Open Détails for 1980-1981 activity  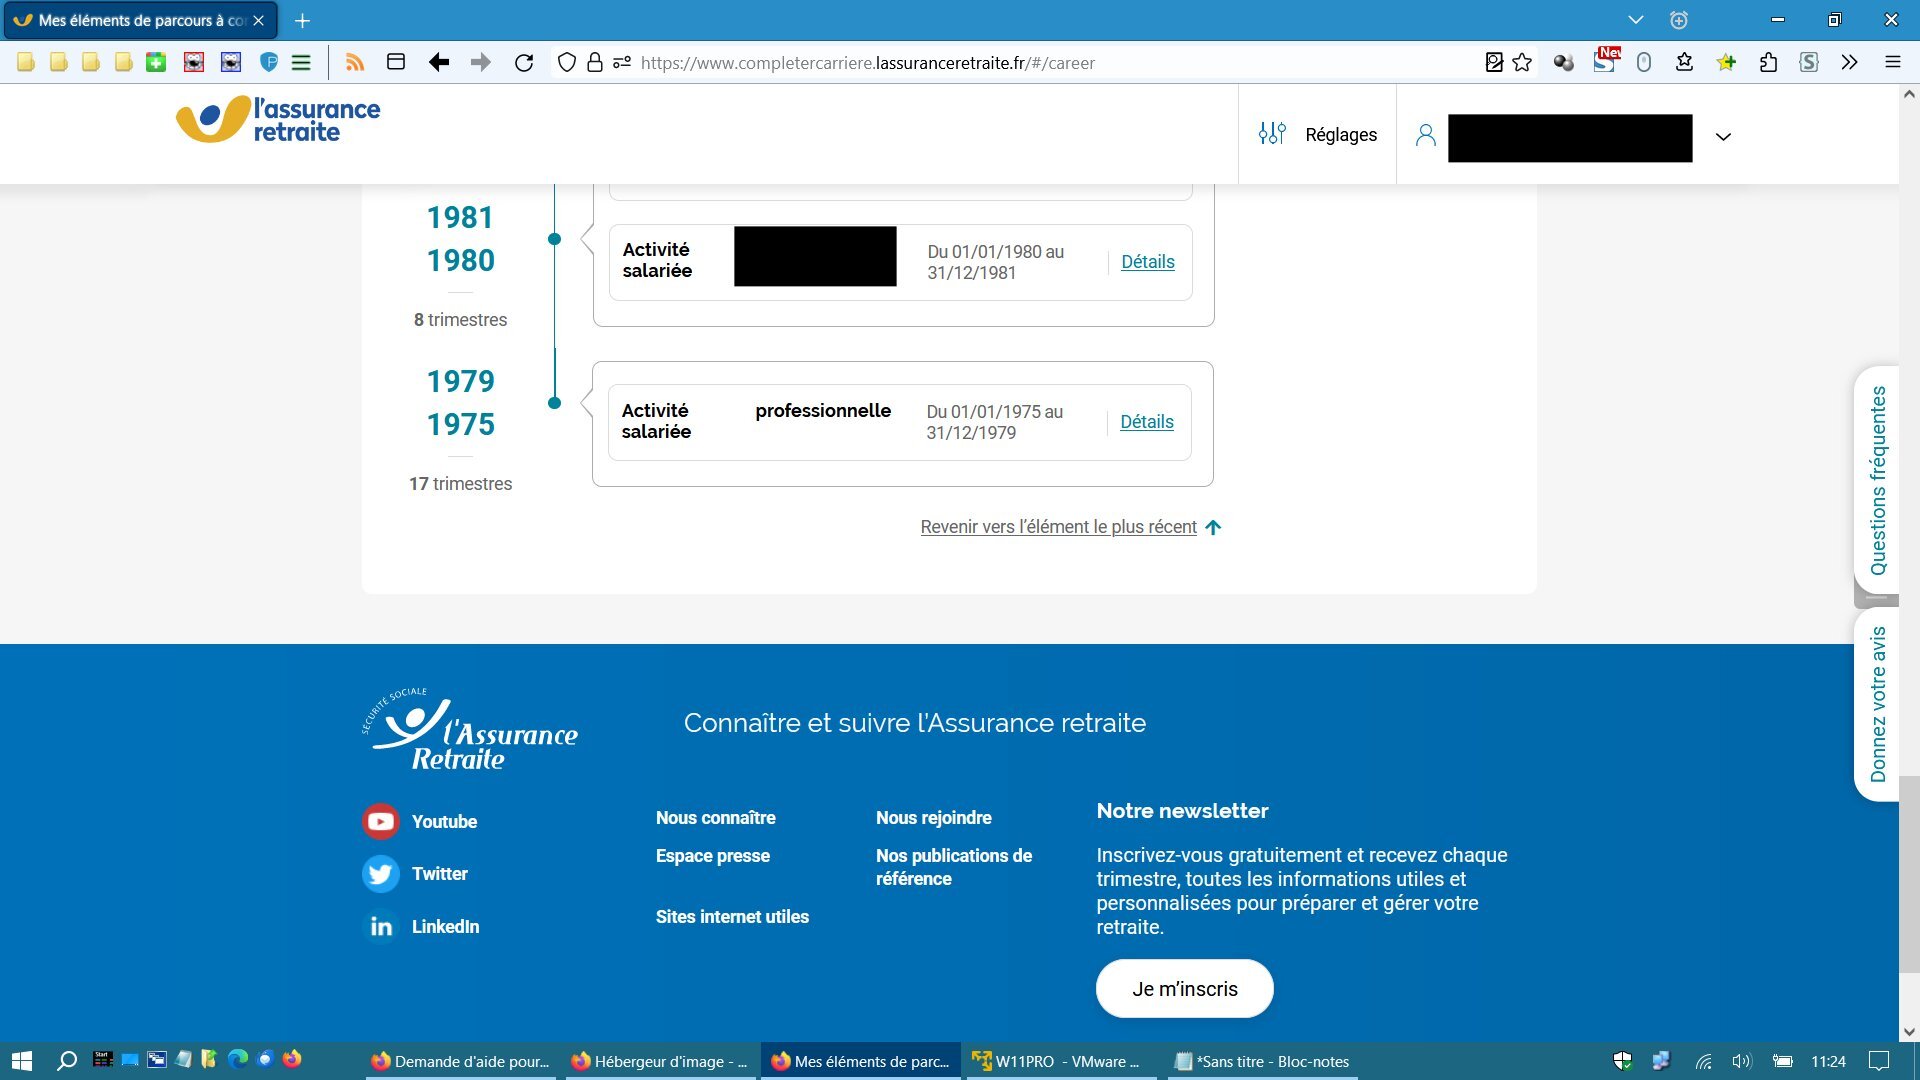[1147, 262]
